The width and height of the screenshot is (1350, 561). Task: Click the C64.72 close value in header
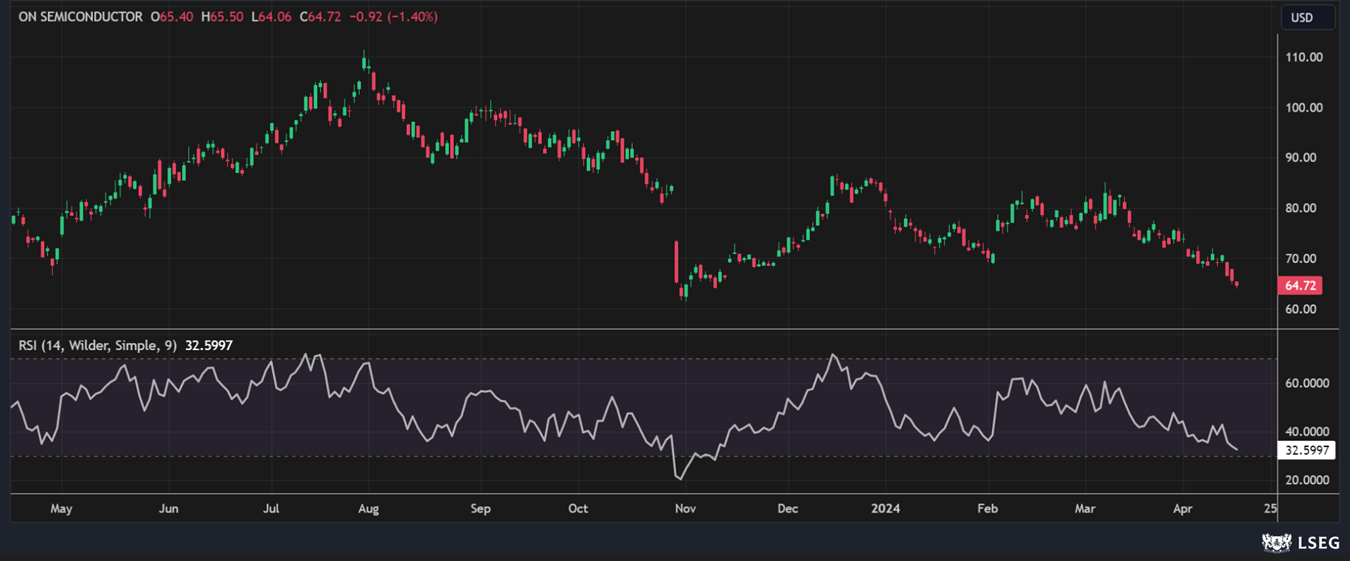point(320,17)
